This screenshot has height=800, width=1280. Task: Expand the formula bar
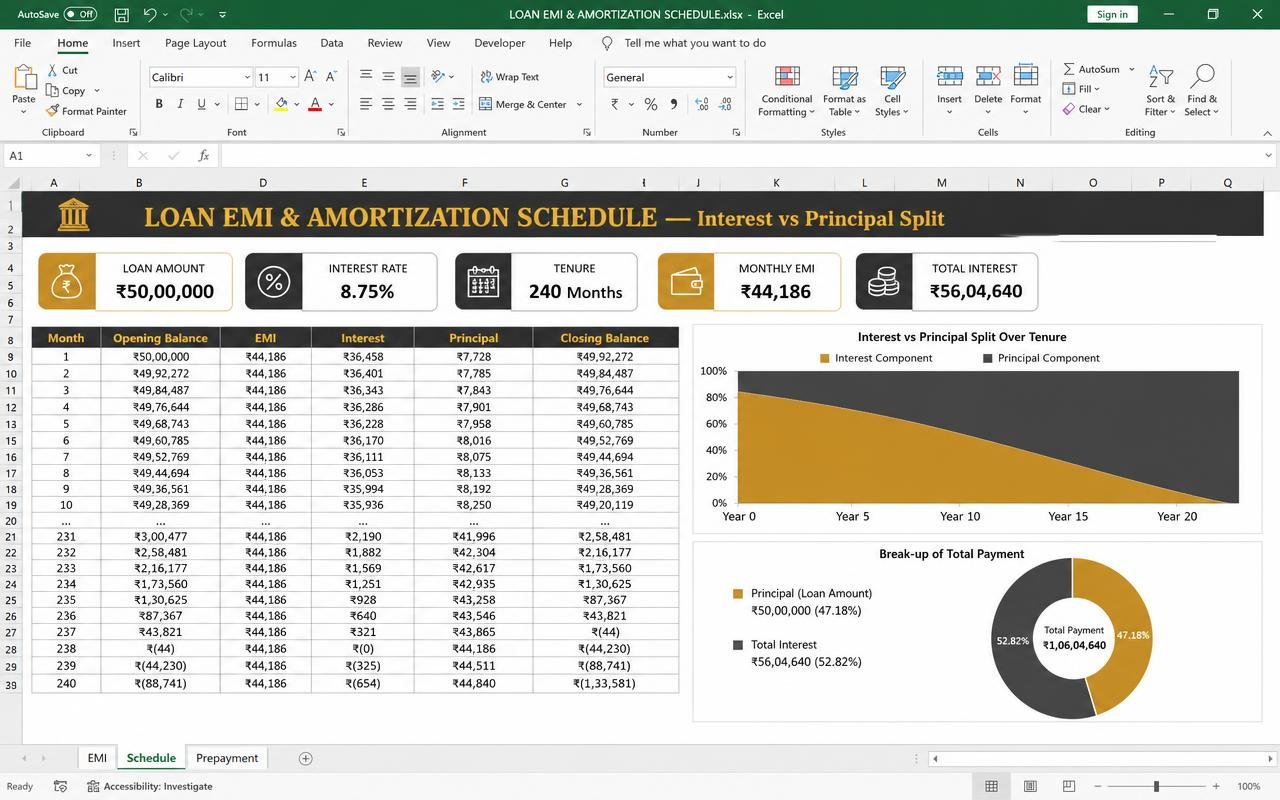click(1269, 155)
